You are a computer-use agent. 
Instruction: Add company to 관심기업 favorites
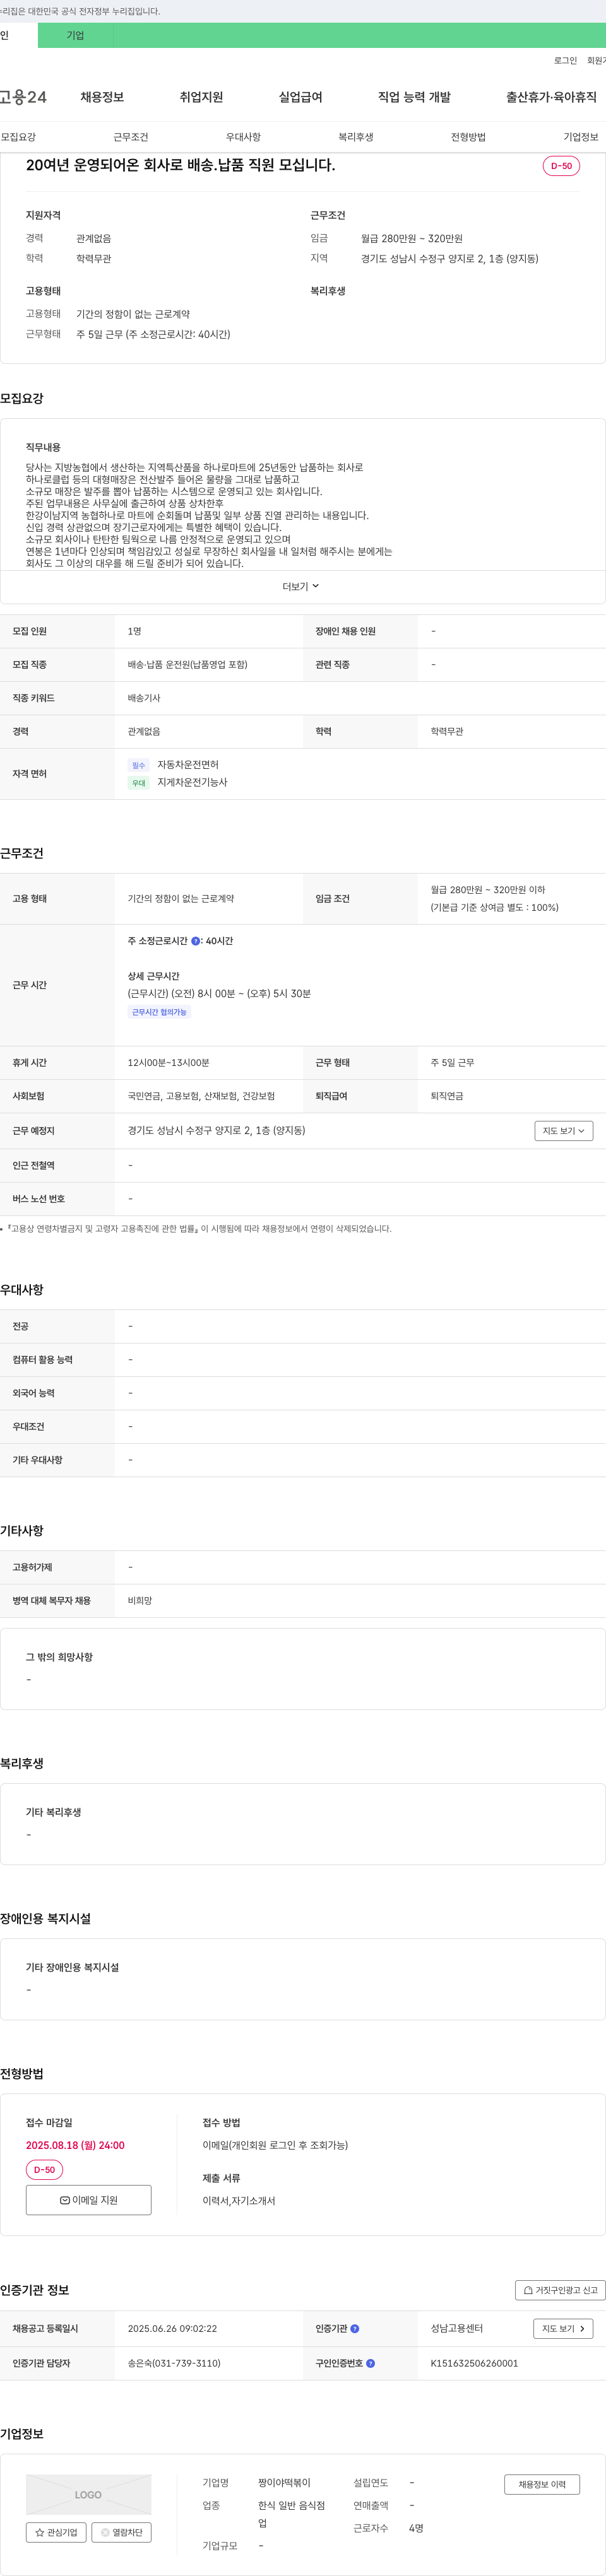coord(56,2533)
